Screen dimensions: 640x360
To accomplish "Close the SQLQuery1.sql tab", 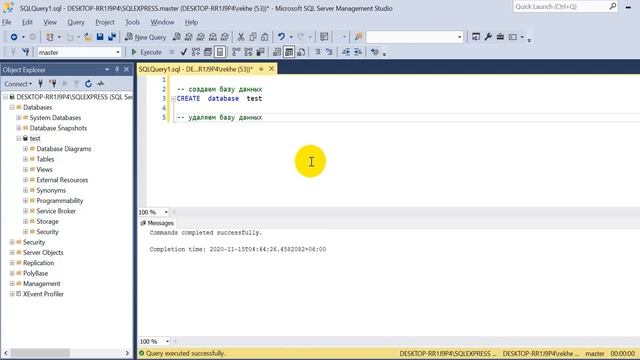I will pyautogui.click(x=271, y=69).
